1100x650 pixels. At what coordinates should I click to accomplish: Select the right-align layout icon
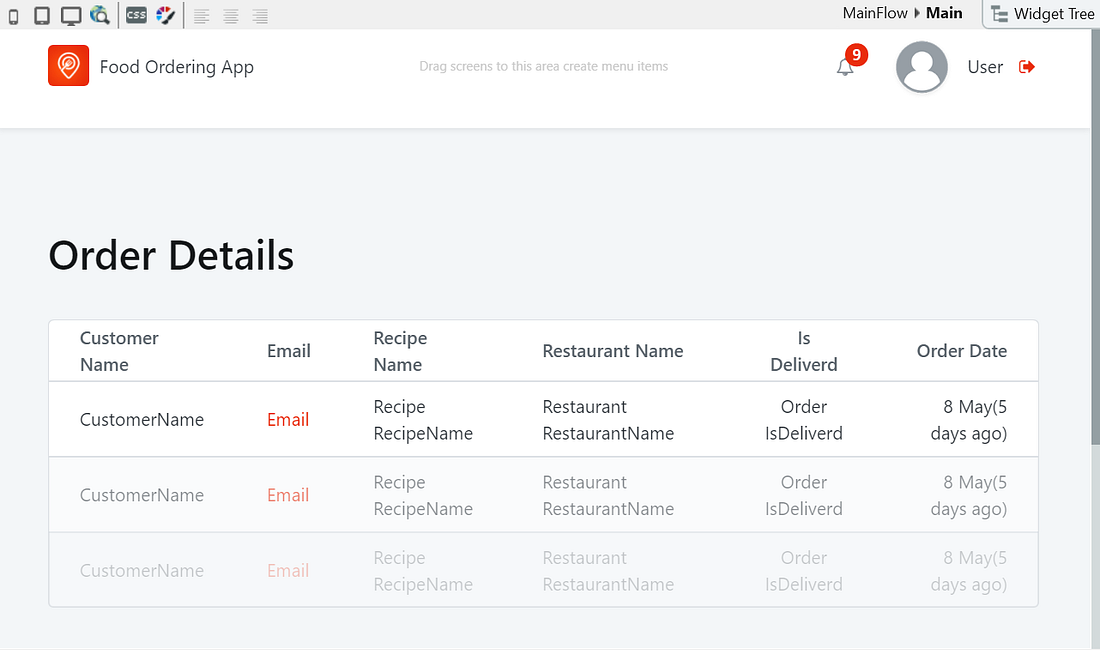click(x=259, y=15)
